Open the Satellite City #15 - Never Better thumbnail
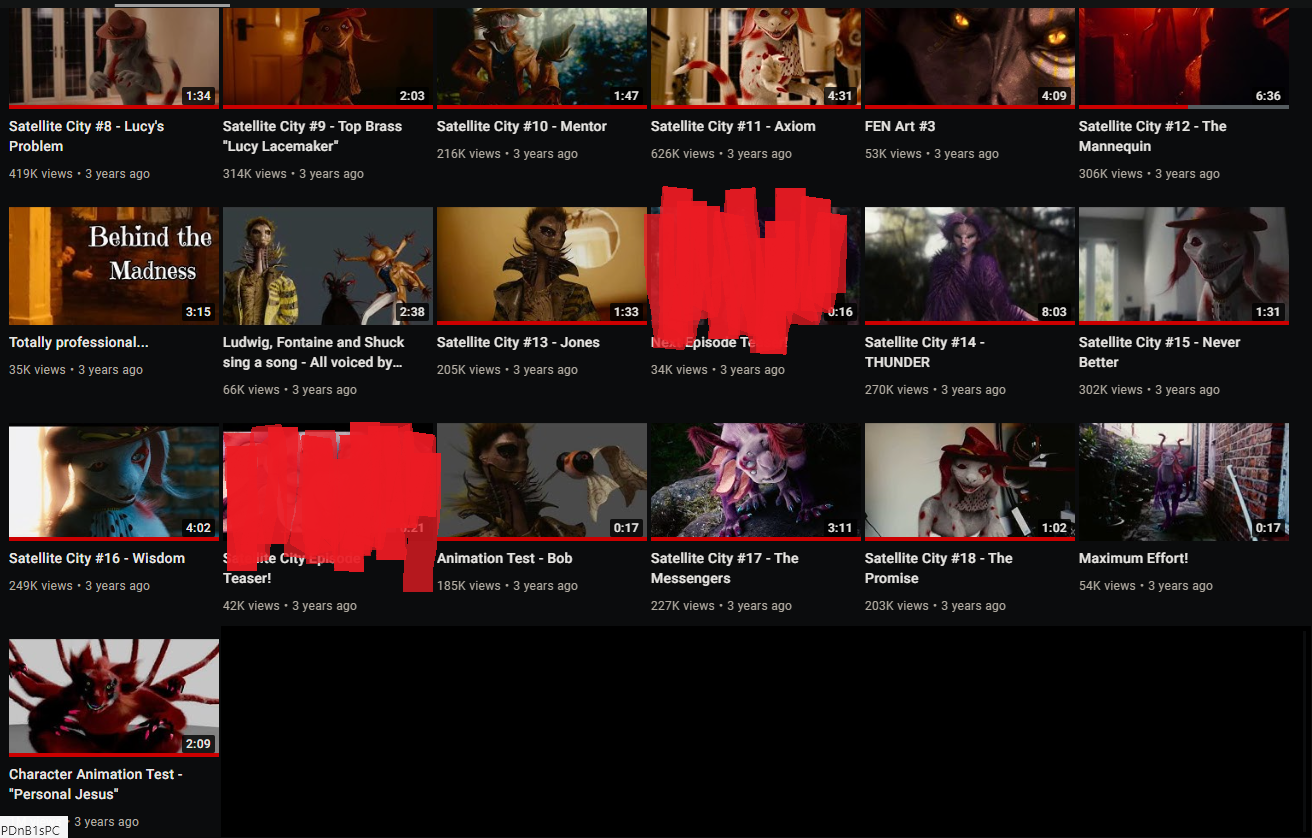 click(x=1184, y=266)
